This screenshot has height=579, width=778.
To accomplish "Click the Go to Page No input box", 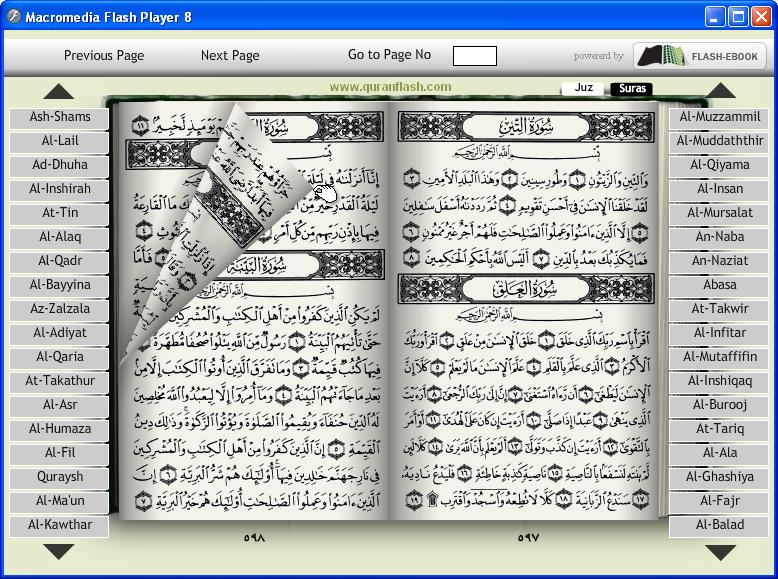I will coord(474,56).
